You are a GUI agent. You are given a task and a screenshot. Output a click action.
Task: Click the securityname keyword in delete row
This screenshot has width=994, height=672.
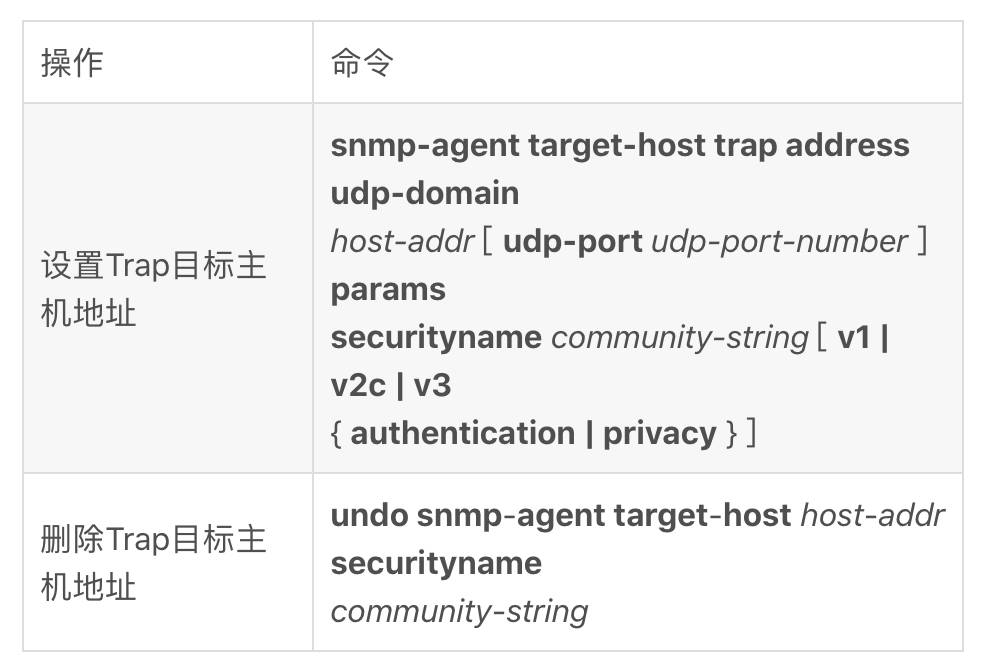(x=436, y=564)
